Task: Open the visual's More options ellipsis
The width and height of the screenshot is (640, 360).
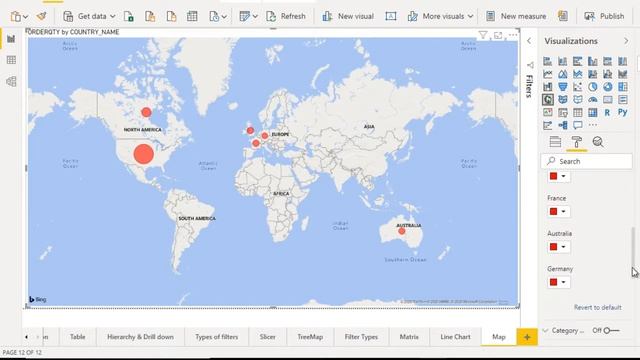Action: click(513, 36)
